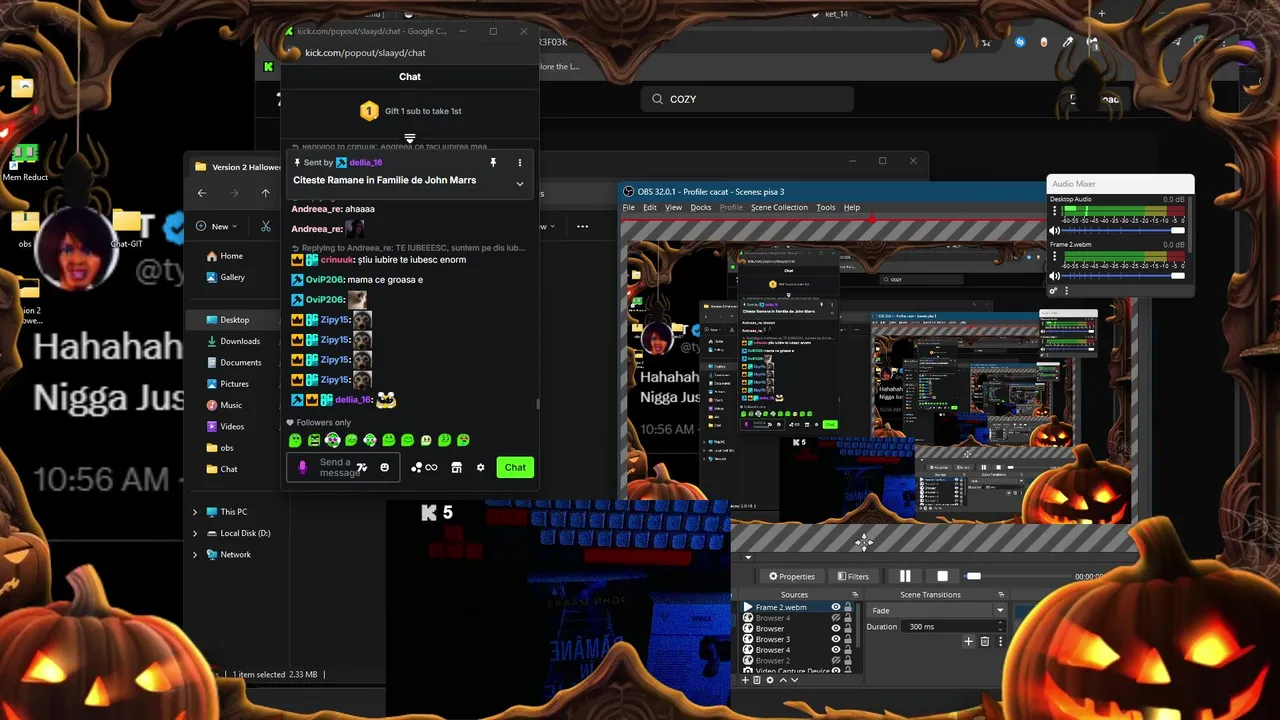Hide the Browser source in OBS
This screenshot has height=720, width=1280.
836,629
